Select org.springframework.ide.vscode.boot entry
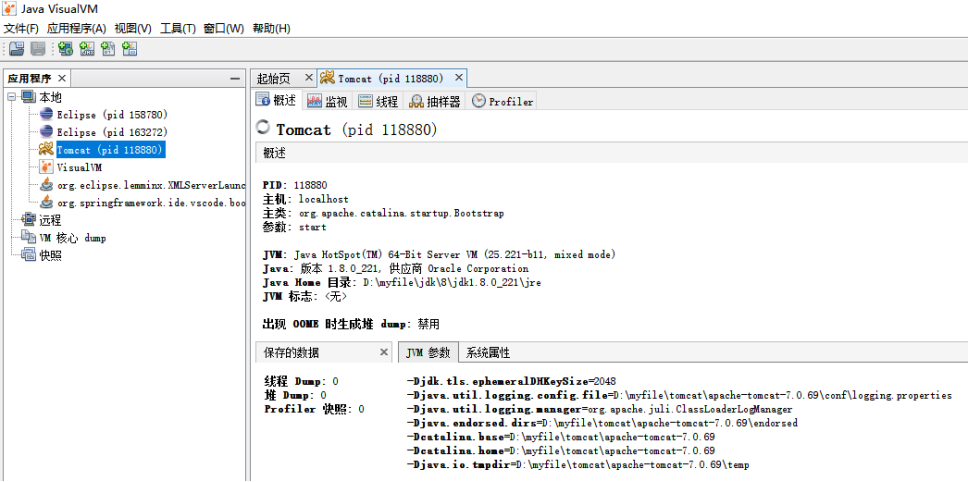The image size is (969, 482). pyautogui.click(x=151, y=202)
